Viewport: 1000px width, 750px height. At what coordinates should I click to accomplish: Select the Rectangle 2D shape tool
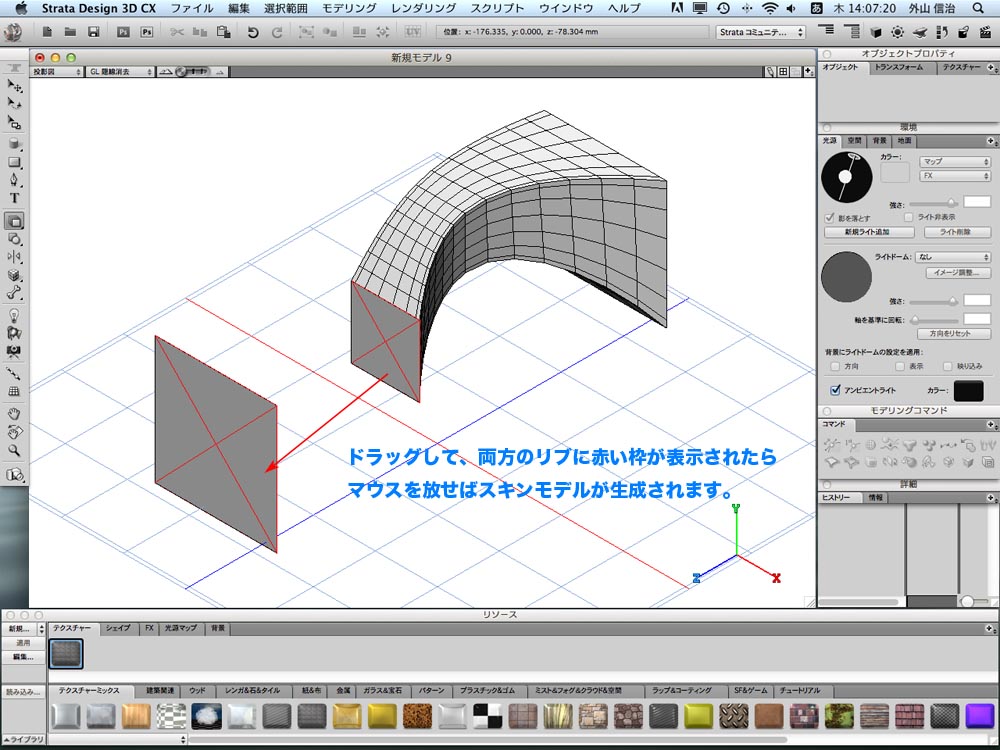pyautogui.click(x=14, y=163)
